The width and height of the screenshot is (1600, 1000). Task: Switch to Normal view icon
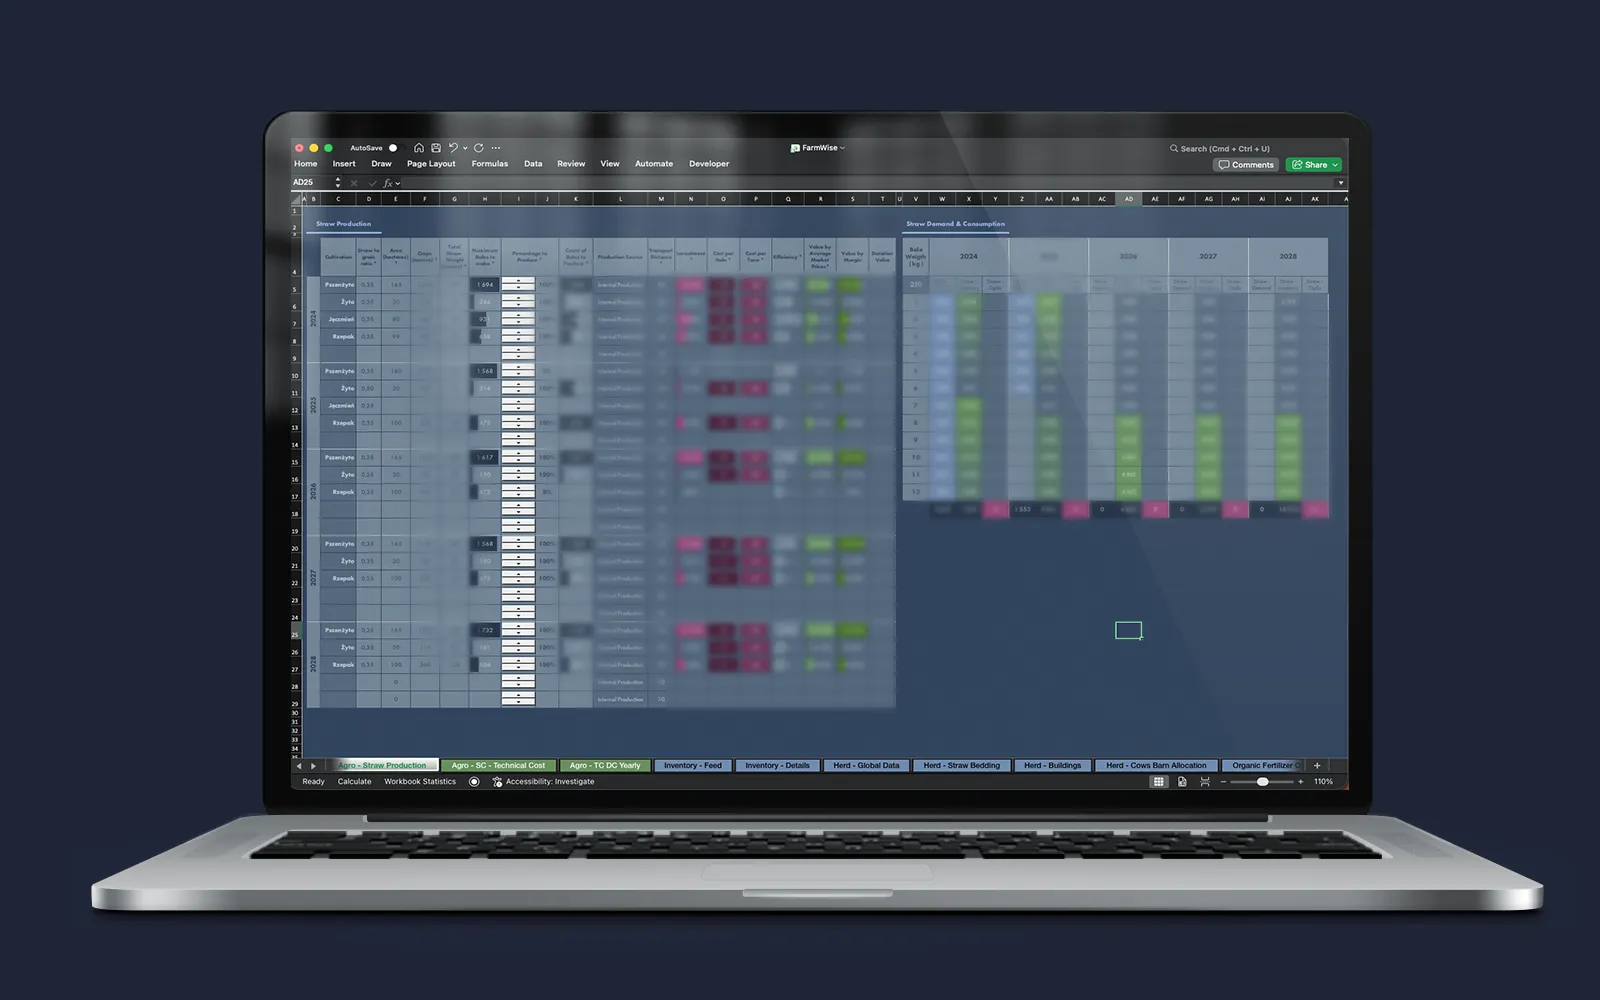tap(1158, 782)
